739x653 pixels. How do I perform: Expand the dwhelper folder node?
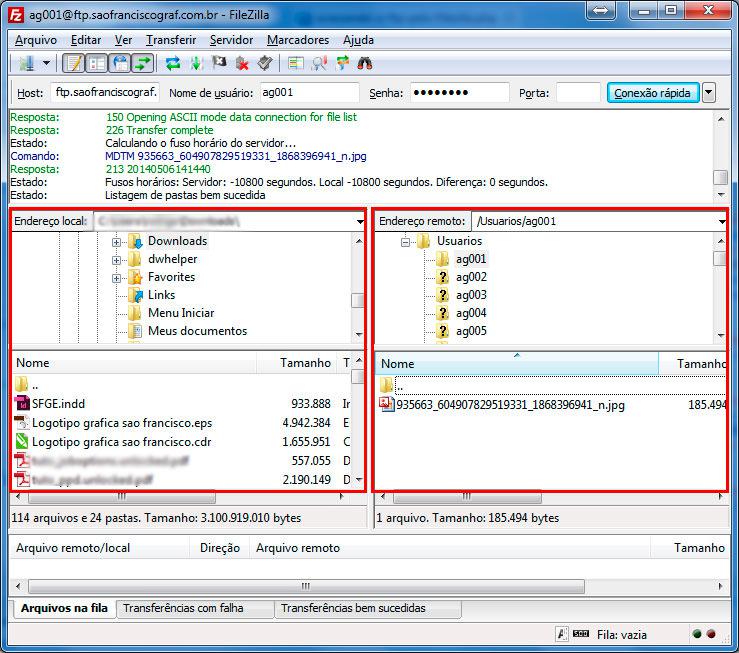116,260
